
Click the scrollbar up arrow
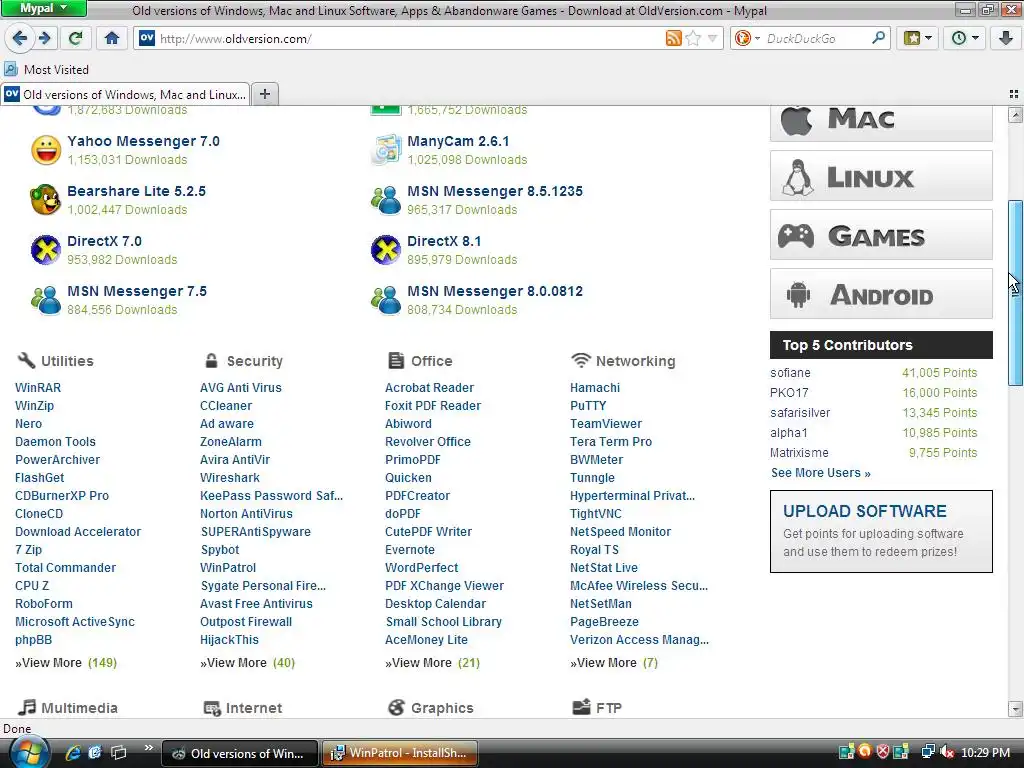(x=1015, y=116)
